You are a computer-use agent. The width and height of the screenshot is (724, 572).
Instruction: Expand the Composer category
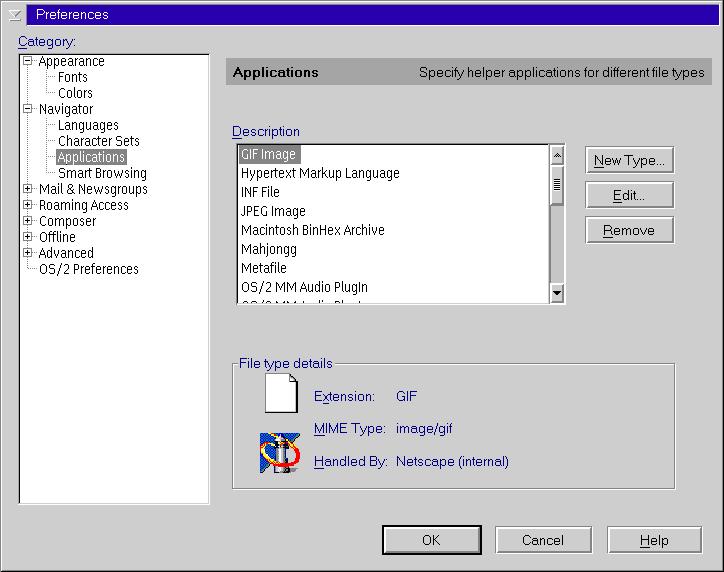tap(28, 221)
